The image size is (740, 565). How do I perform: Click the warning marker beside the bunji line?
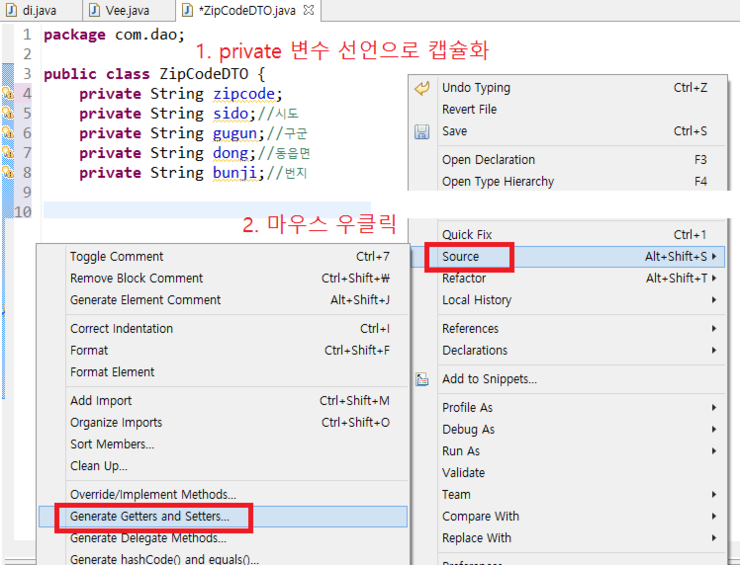click(x=8, y=173)
